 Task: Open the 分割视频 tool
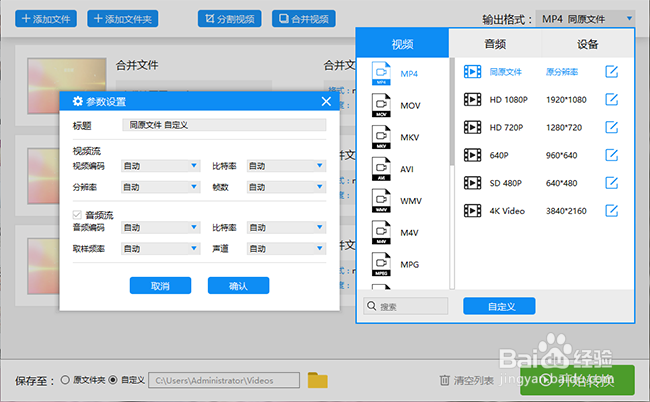click(x=230, y=19)
